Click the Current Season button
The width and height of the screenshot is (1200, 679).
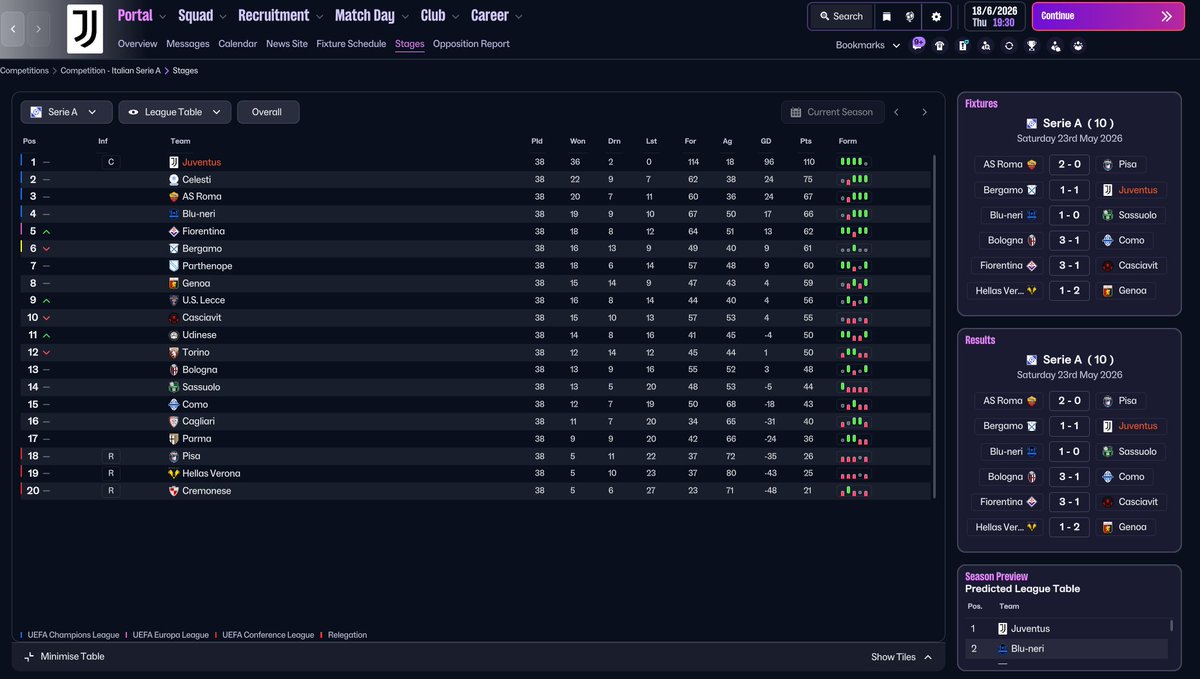click(x=831, y=112)
